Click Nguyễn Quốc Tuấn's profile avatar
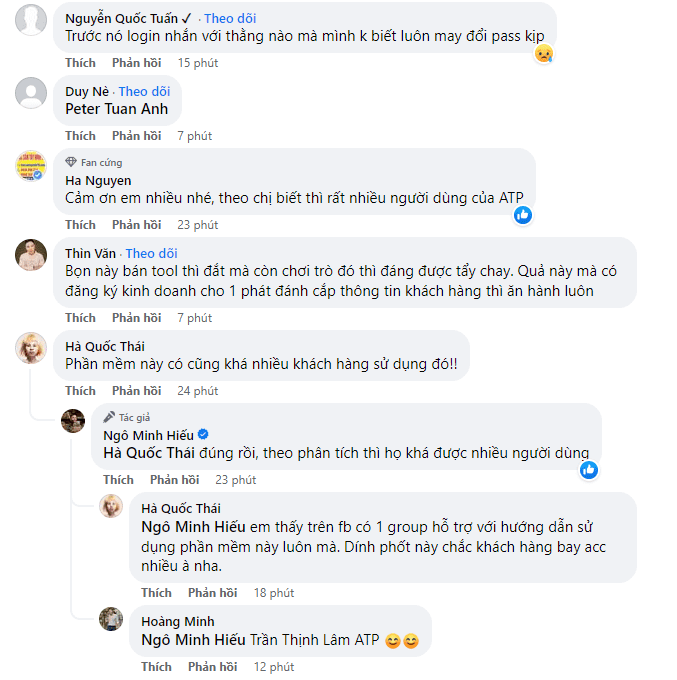Image resolution: width=677 pixels, height=680 pixels. [31, 20]
